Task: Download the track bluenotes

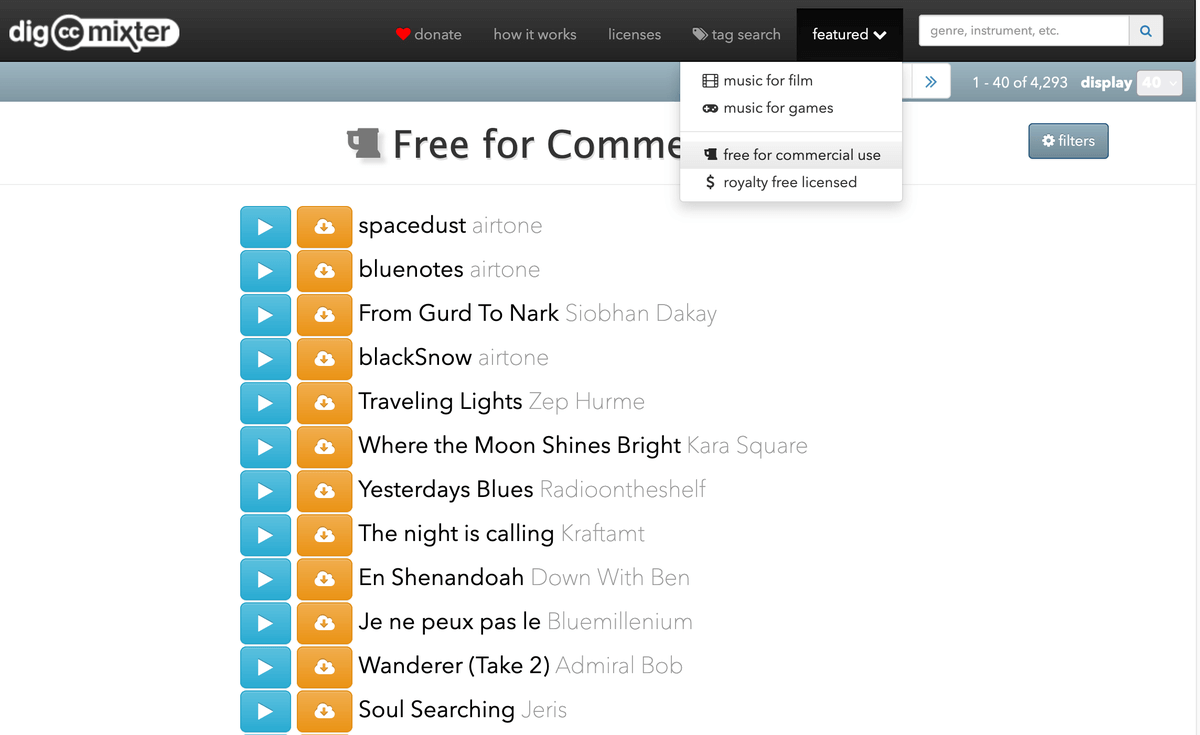Action: pos(324,271)
